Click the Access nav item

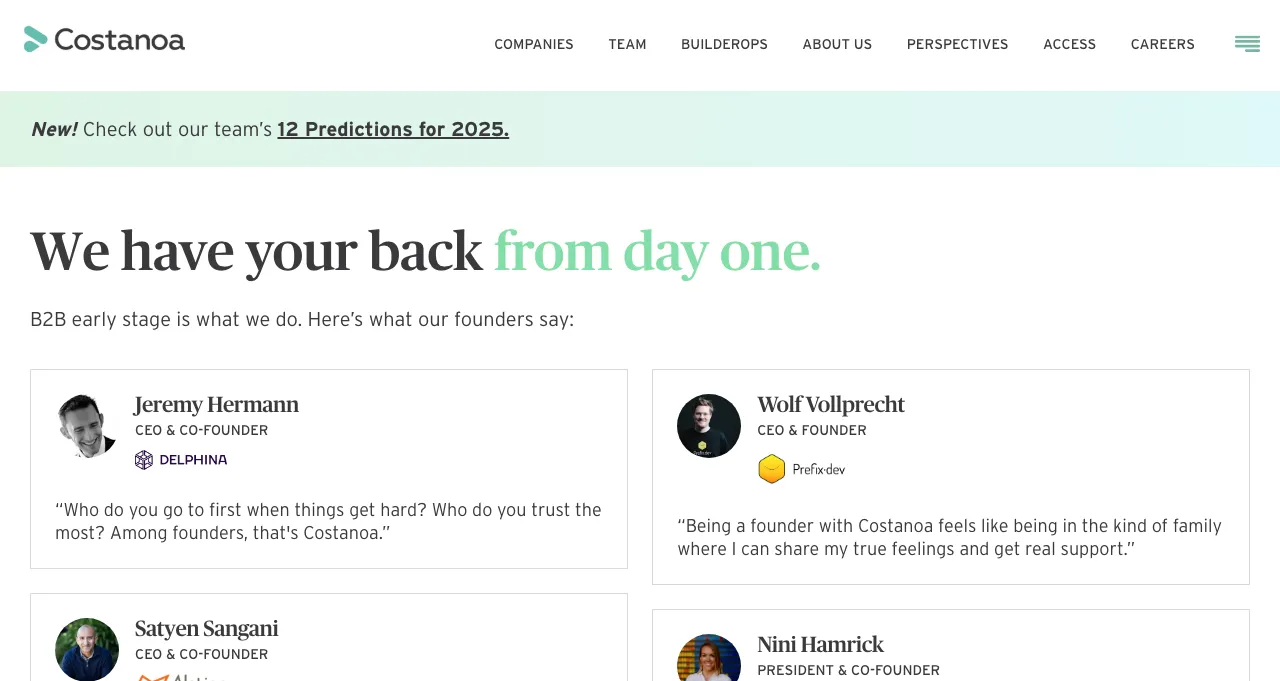pos(1069,44)
